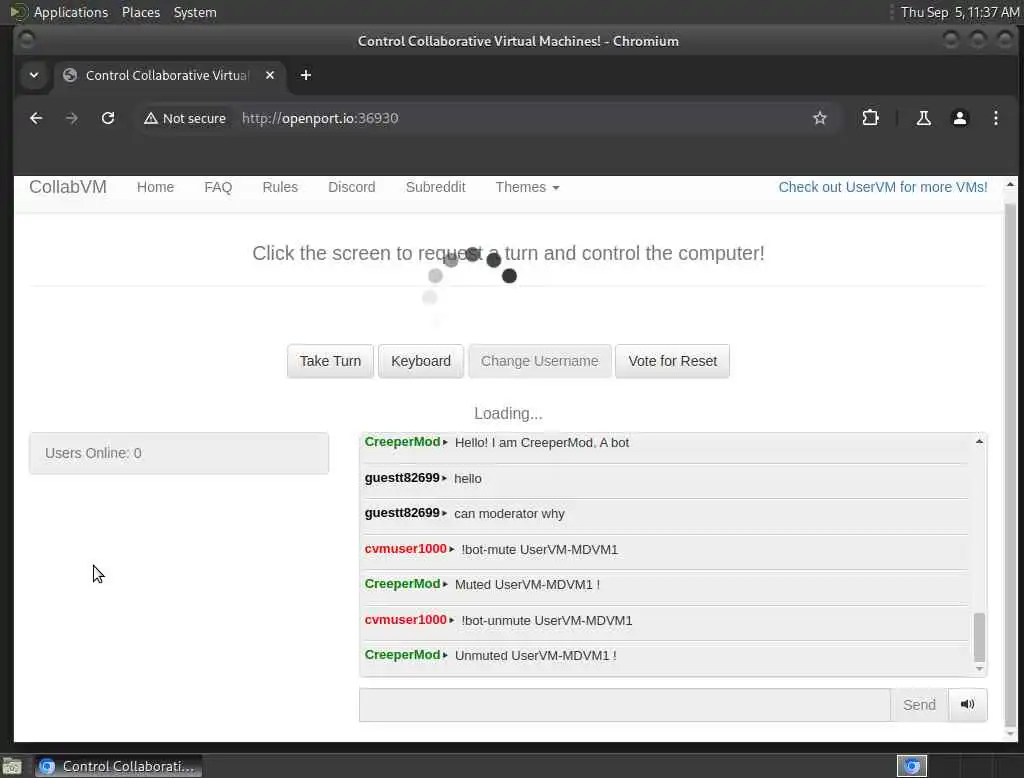This screenshot has height=778, width=1024.
Task: Bookmark this page with the star icon
Action: 820,118
